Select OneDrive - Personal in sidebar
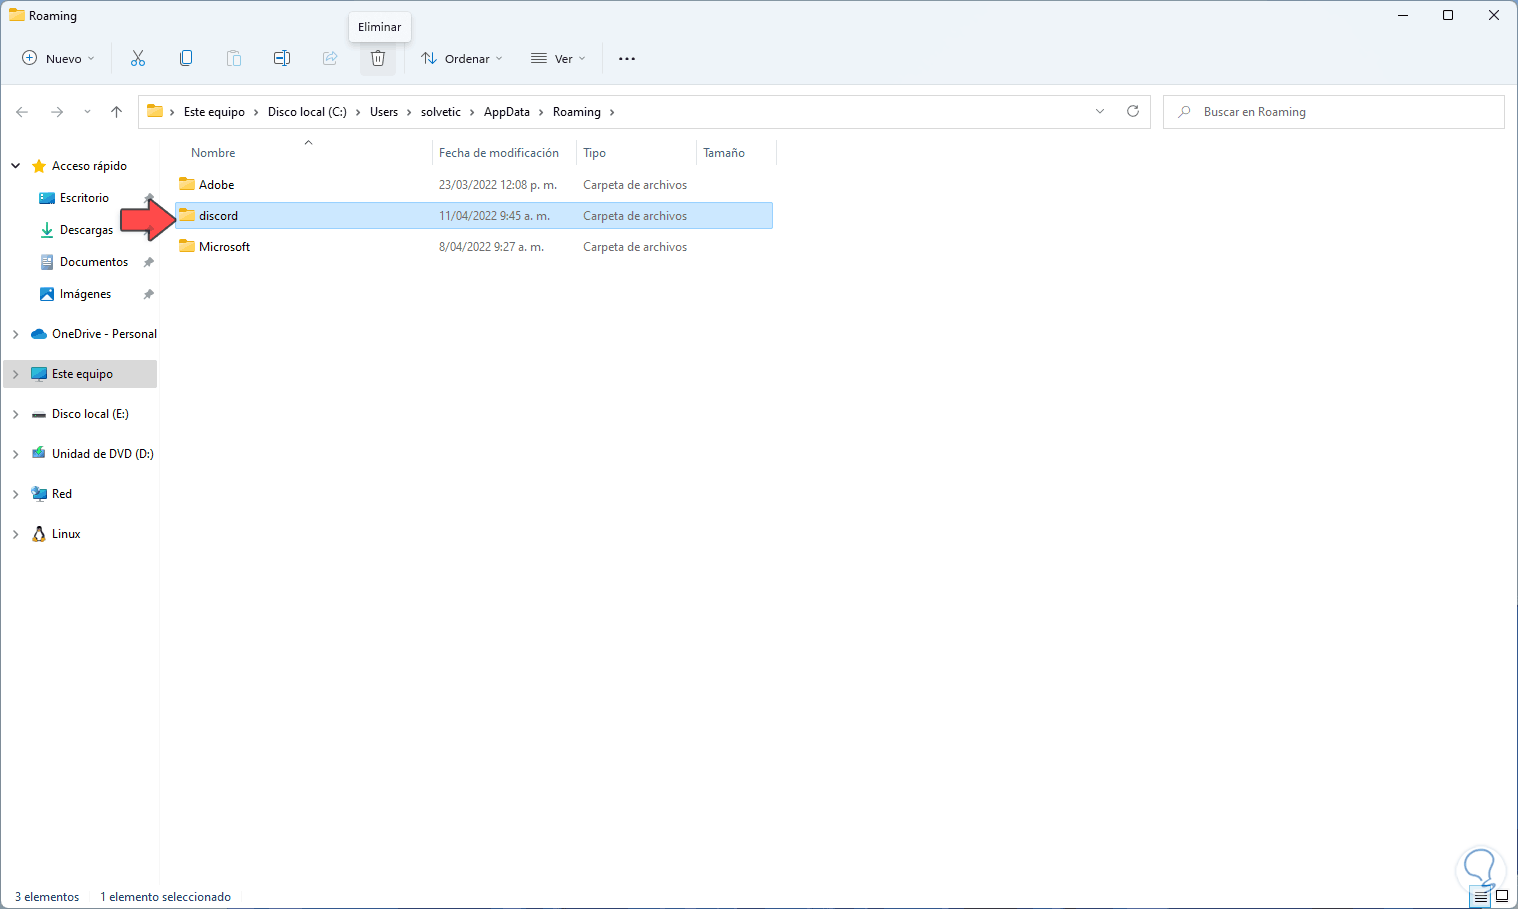The image size is (1518, 909). [x=104, y=334]
